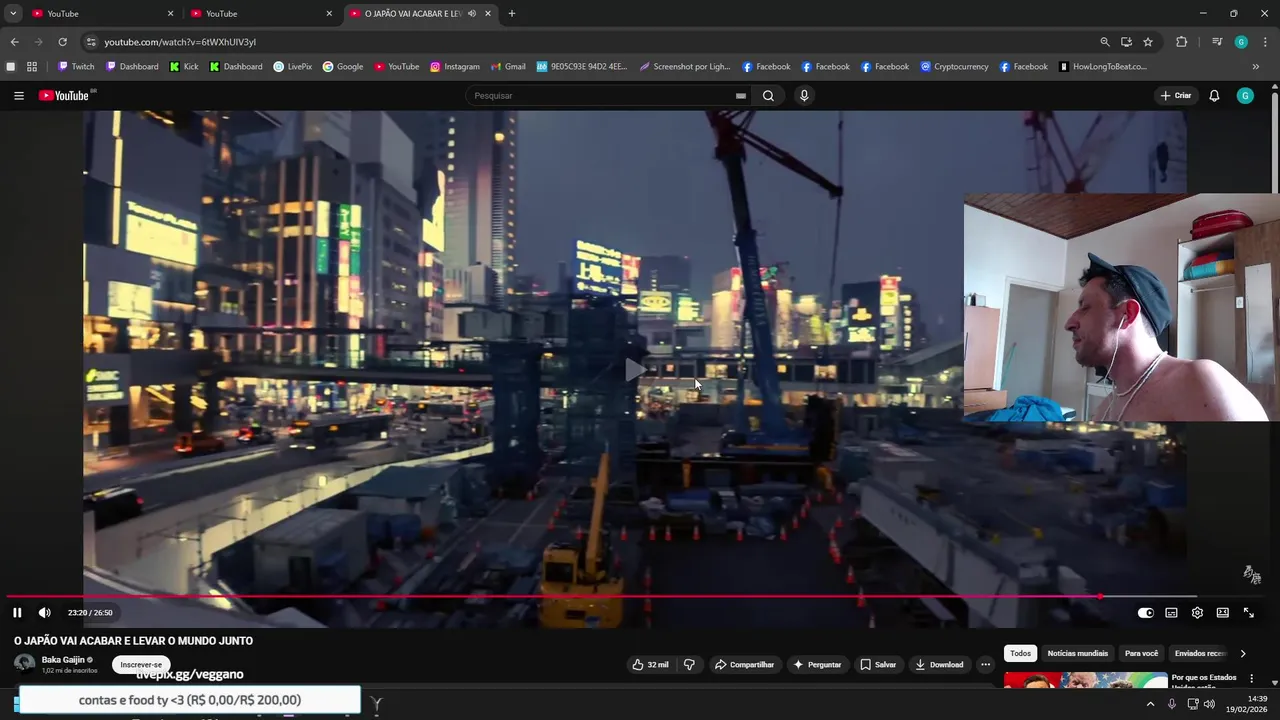1280x720 pixels.
Task: Open the HowLongToBeat bookmark
Action: click(x=1102, y=67)
